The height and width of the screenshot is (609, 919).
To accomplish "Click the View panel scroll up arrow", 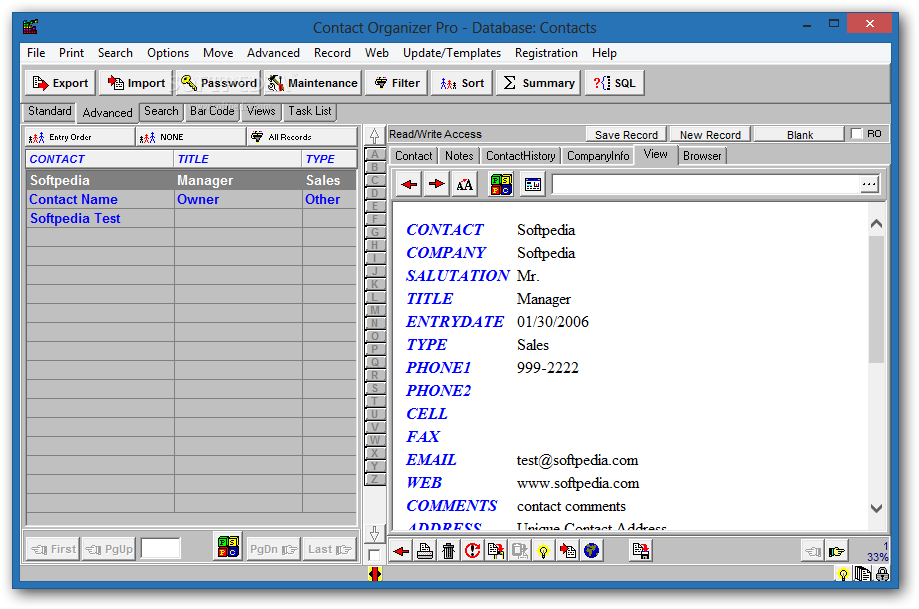I will point(876,224).
